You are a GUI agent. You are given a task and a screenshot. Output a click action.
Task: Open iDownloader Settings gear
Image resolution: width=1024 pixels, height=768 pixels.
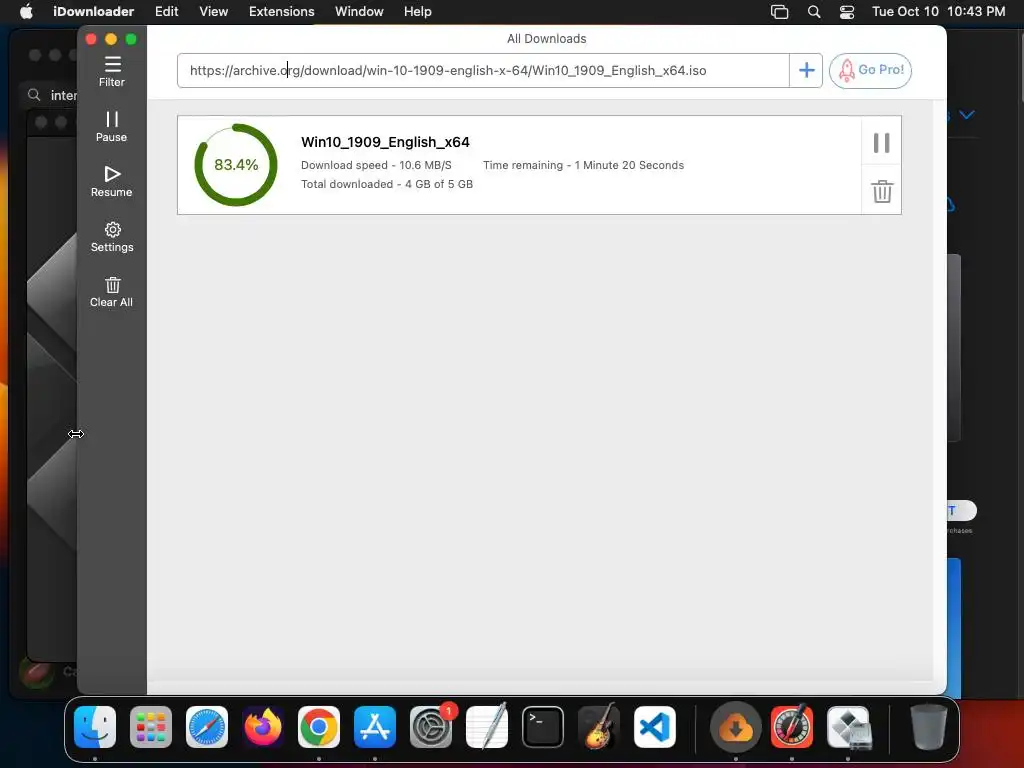click(x=112, y=236)
